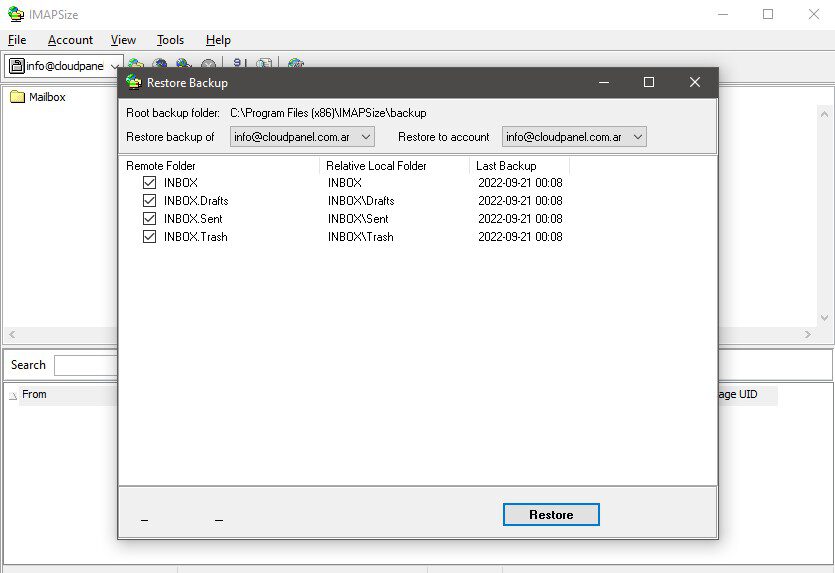Screen dimensions: 835x573
Task: Deselect the INBOX.Trash checkbox
Action: 149,237
